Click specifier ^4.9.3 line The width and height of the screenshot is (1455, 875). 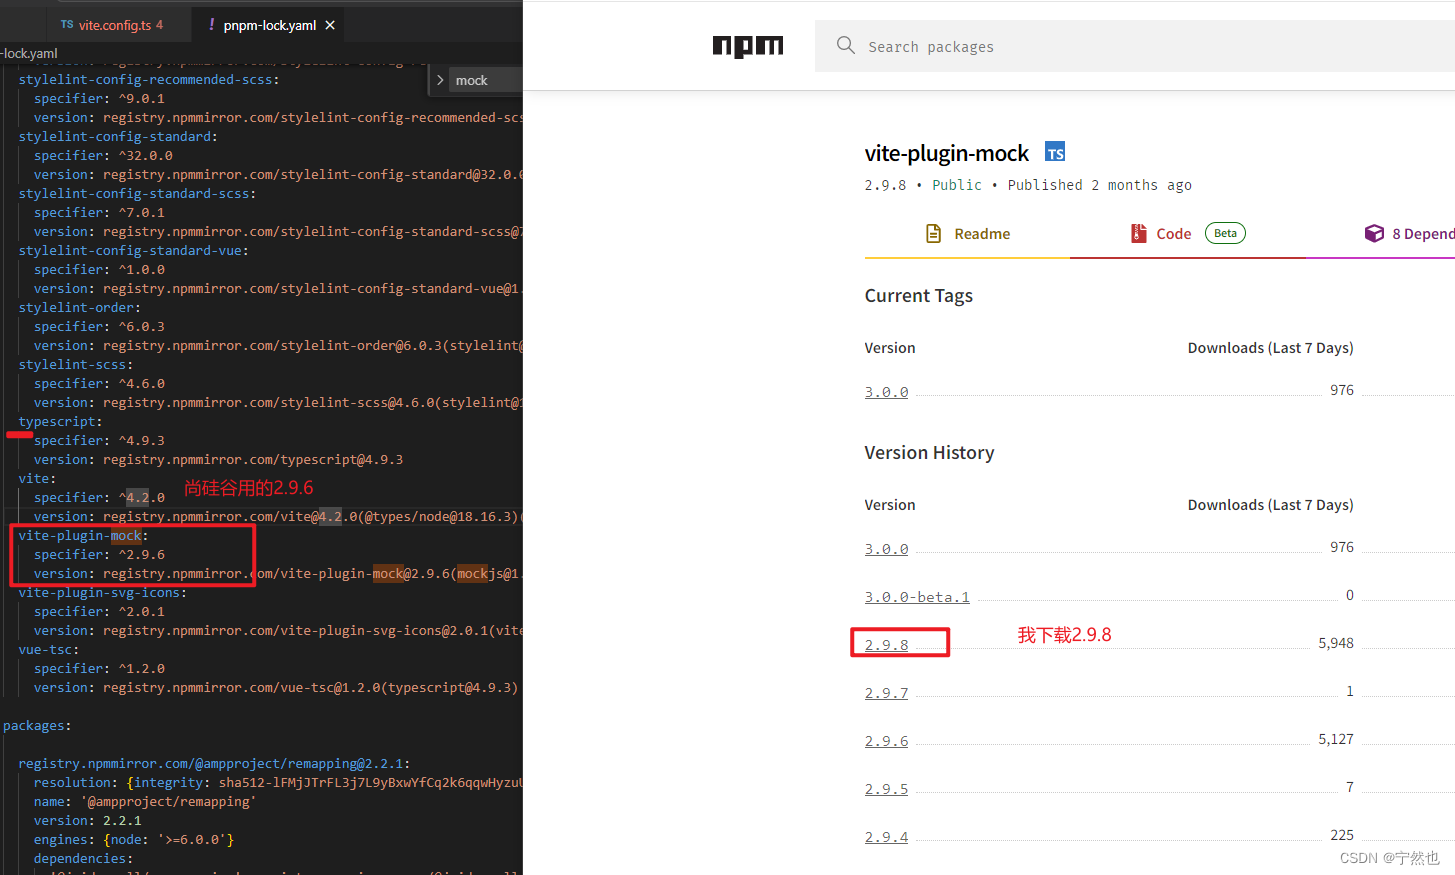click(99, 441)
